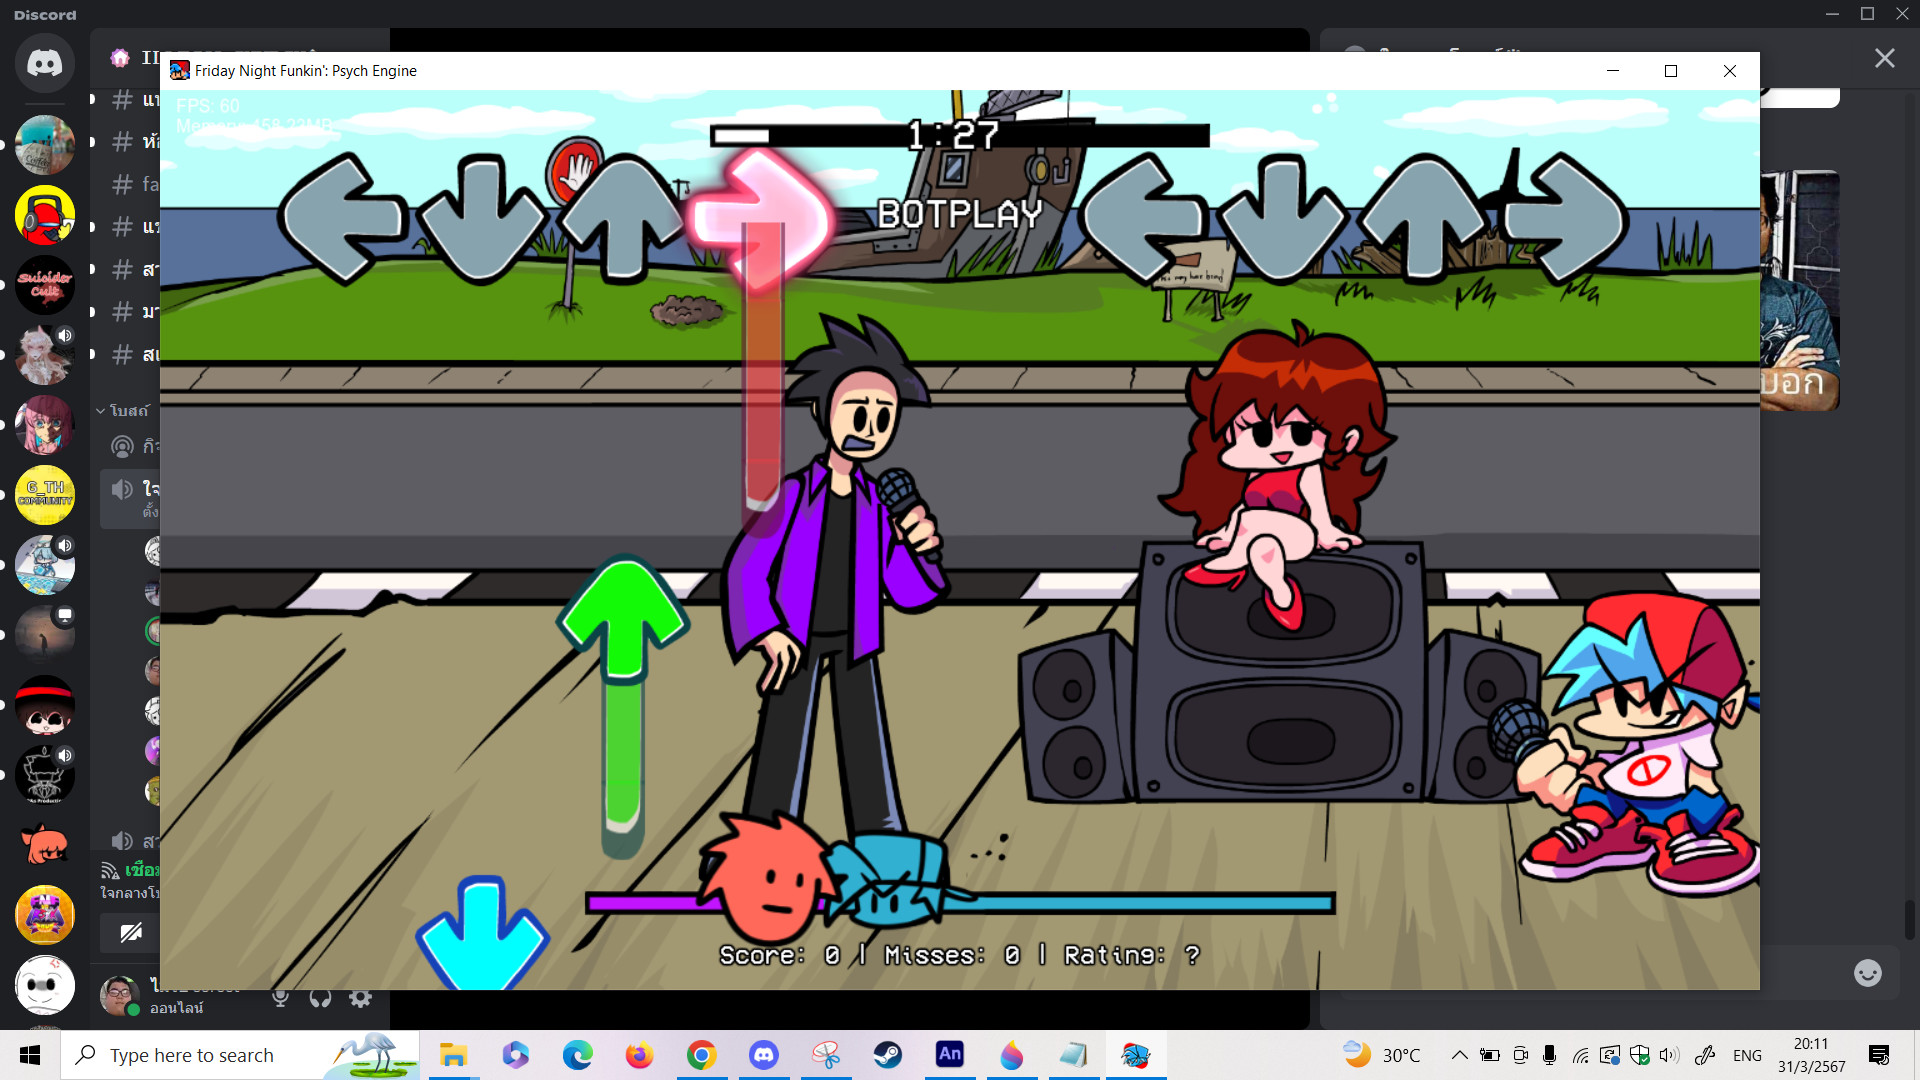Open the red-hat character server icon

[44, 705]
